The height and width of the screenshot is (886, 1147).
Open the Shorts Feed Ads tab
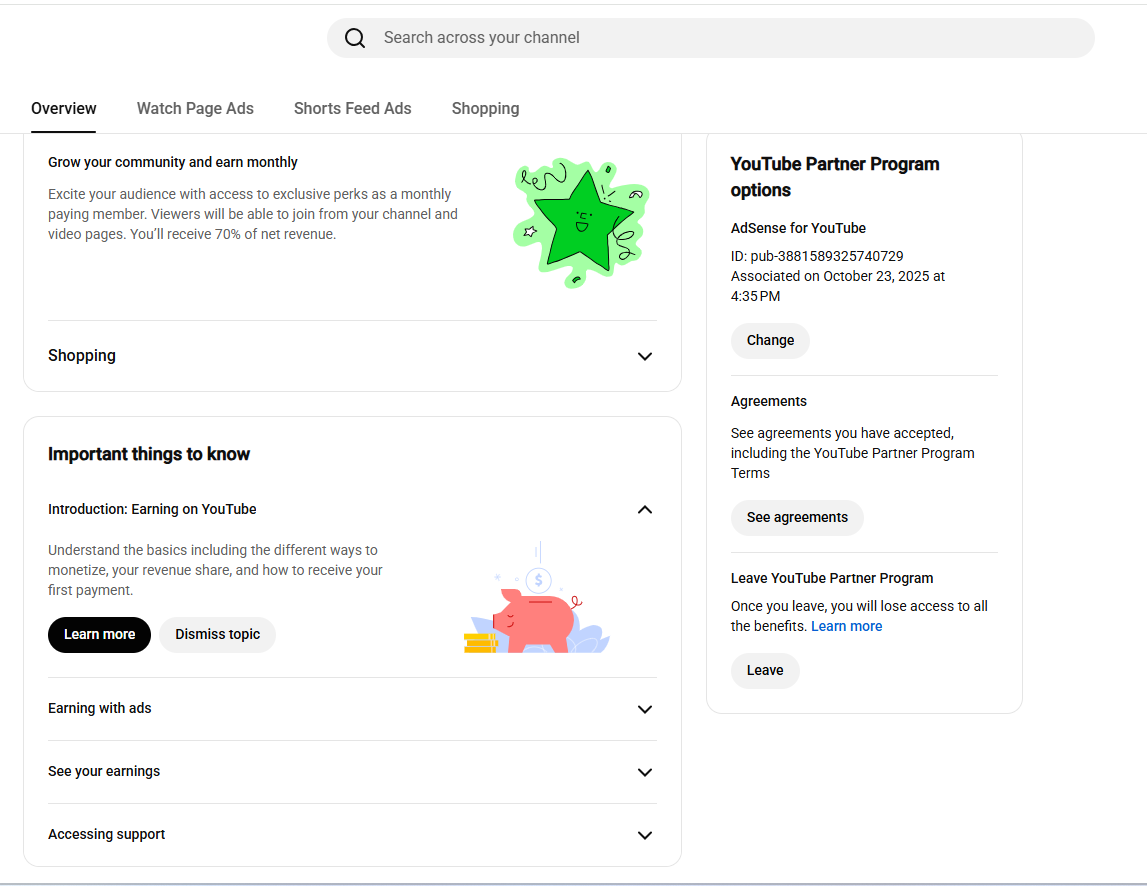click(x=353, y=108)
